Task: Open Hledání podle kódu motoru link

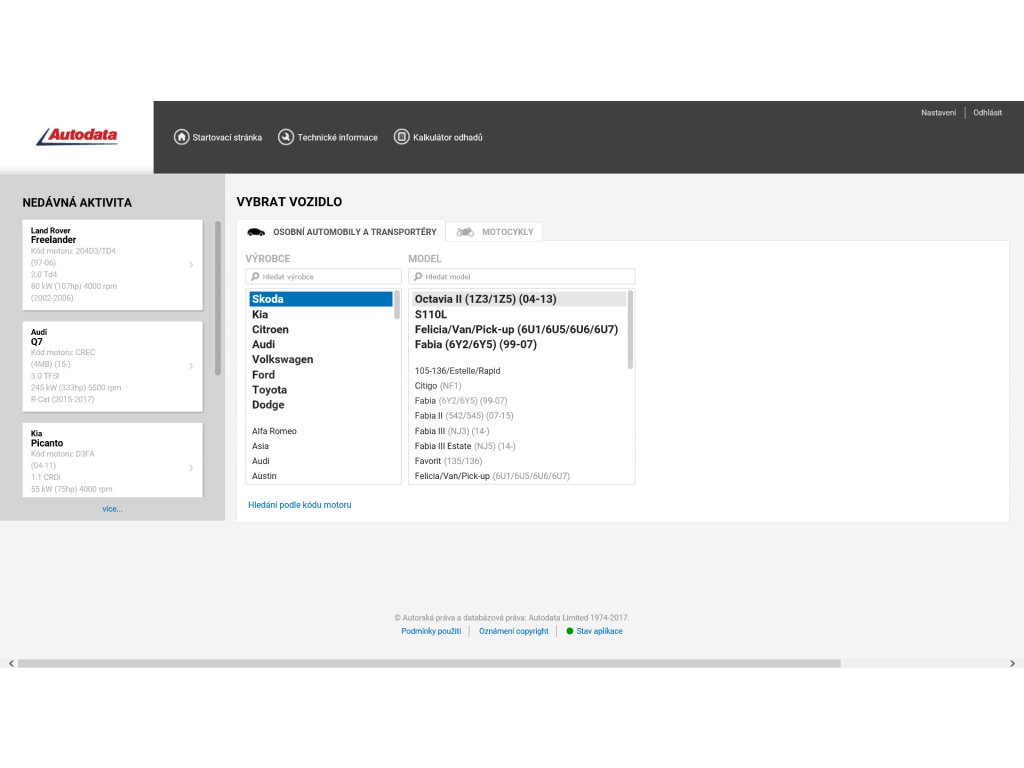Action: (300, 505)
